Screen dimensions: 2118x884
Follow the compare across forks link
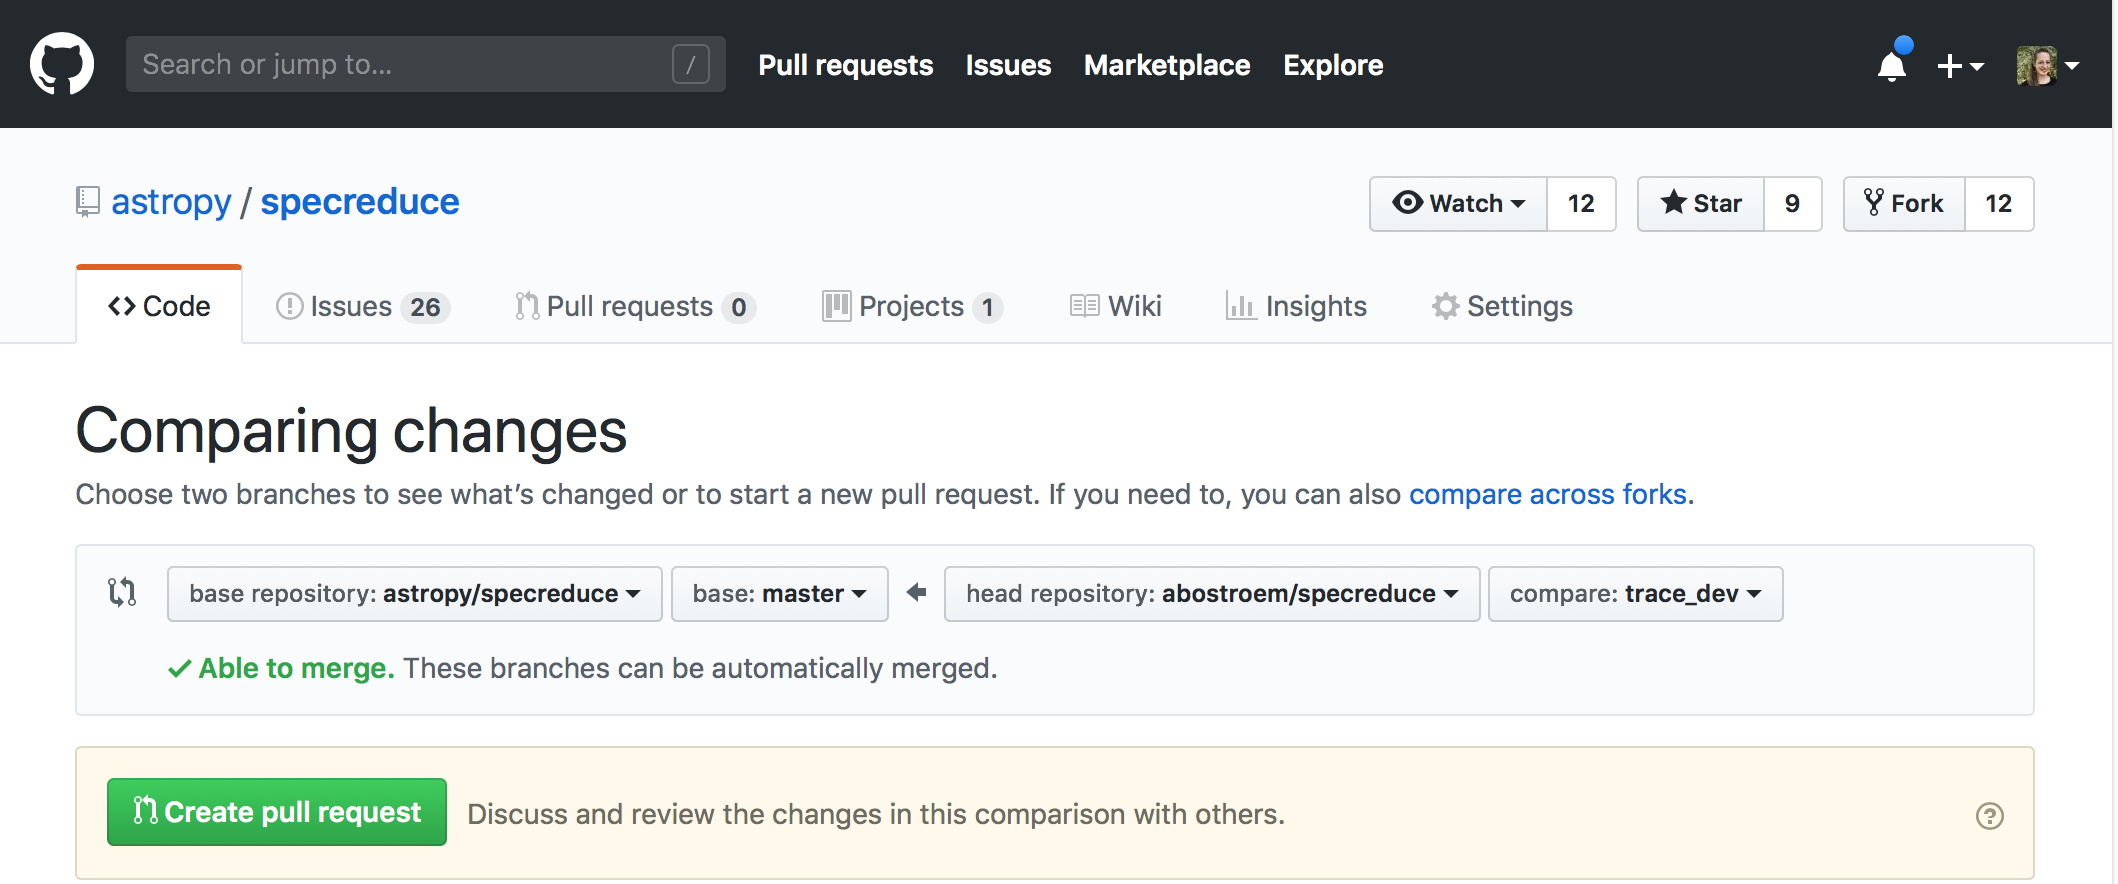(1547, 495)
